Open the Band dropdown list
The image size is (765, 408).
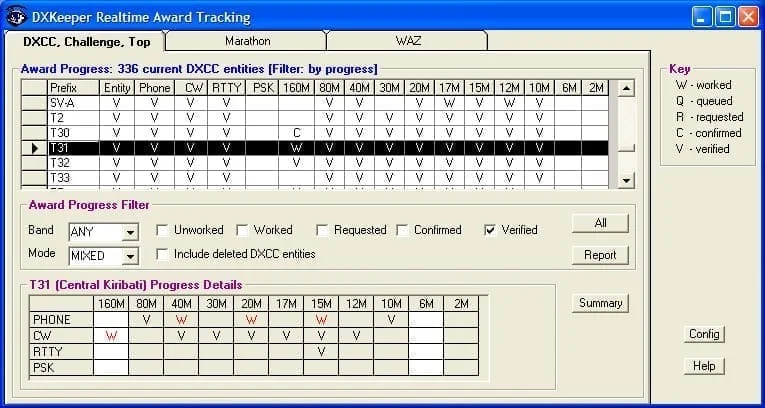pos(129,232)
